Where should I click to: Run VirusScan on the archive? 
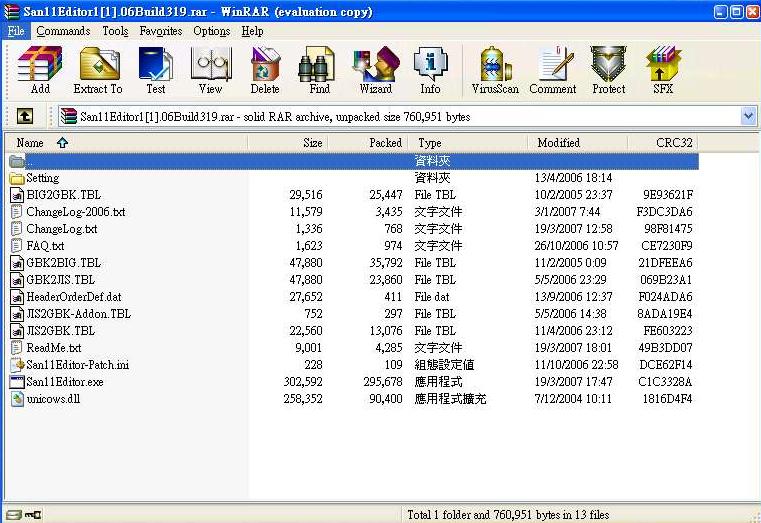(495, 70)
